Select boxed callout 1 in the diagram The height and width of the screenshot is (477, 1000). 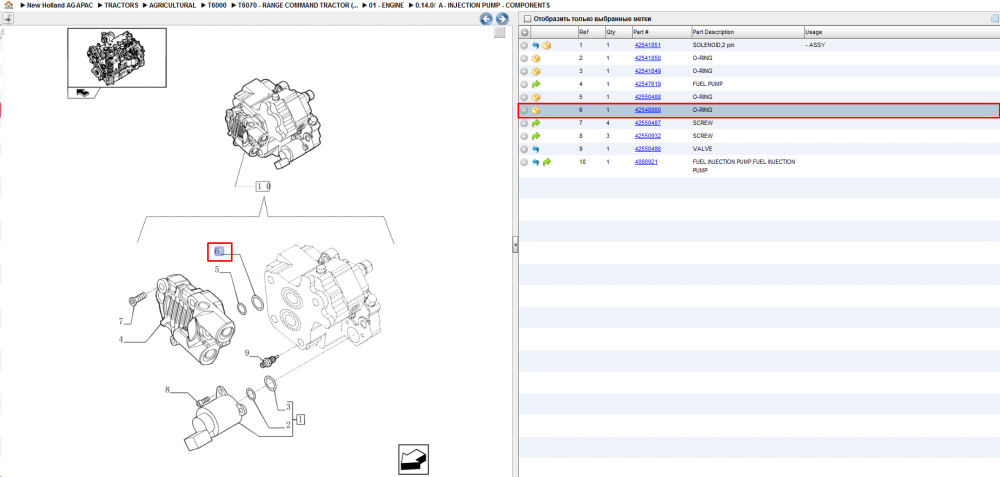[x=300, y=420]
